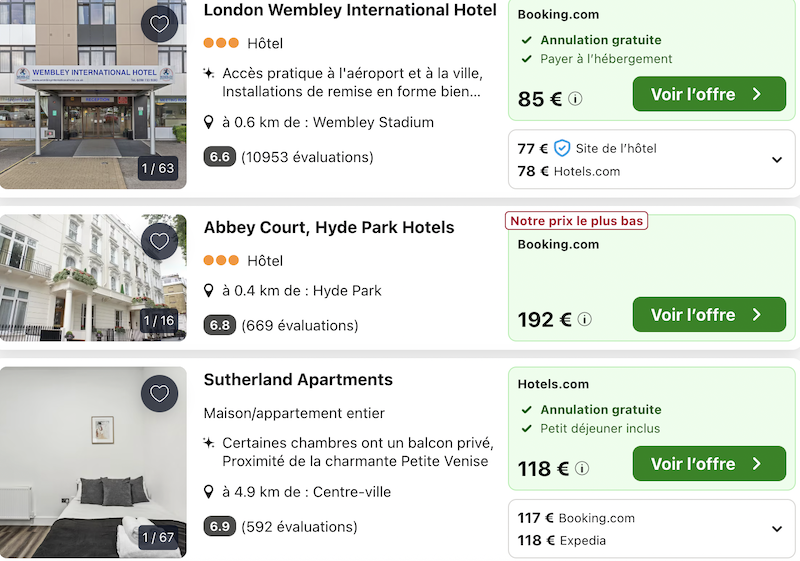Toggle the heart on Sutherland Apartments
800x561 pixels.
pyautogui.click(x=159, y=393)
